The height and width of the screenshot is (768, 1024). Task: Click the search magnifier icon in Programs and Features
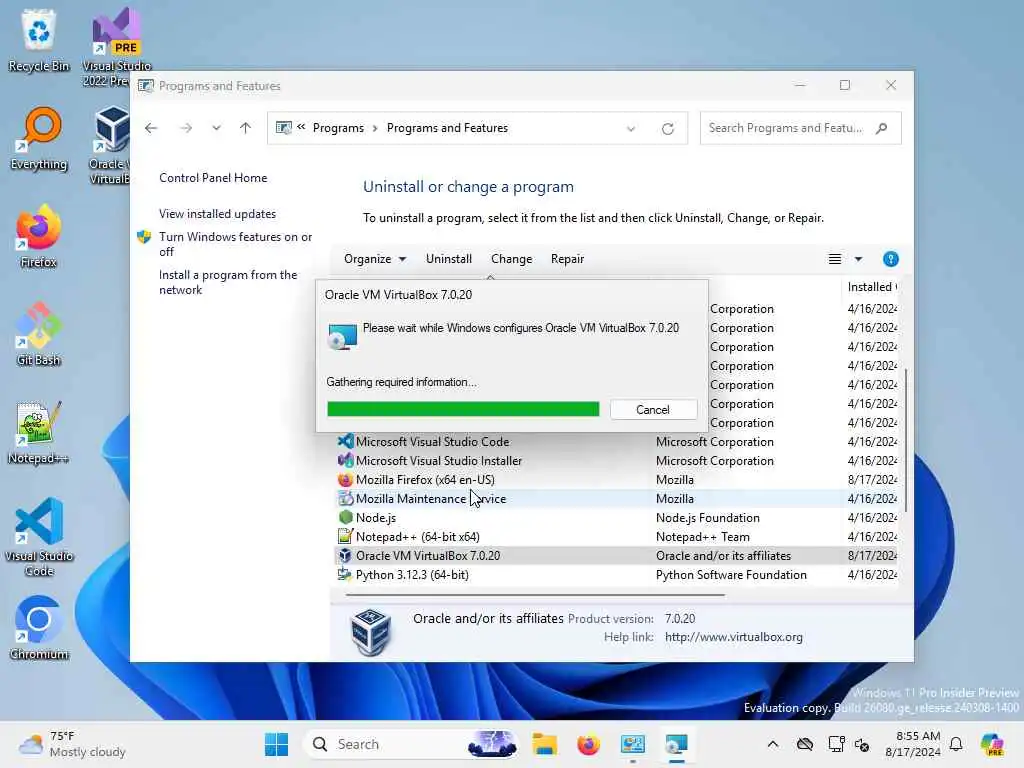(882, 128)
